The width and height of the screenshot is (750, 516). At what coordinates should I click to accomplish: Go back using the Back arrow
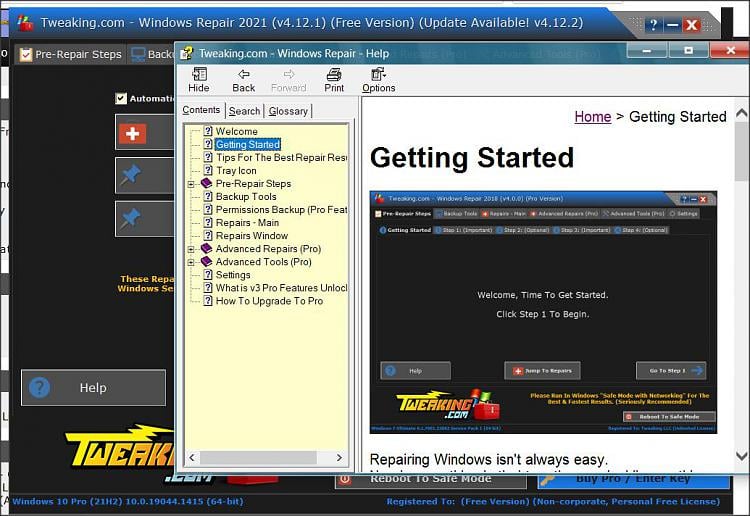[244, 79]
